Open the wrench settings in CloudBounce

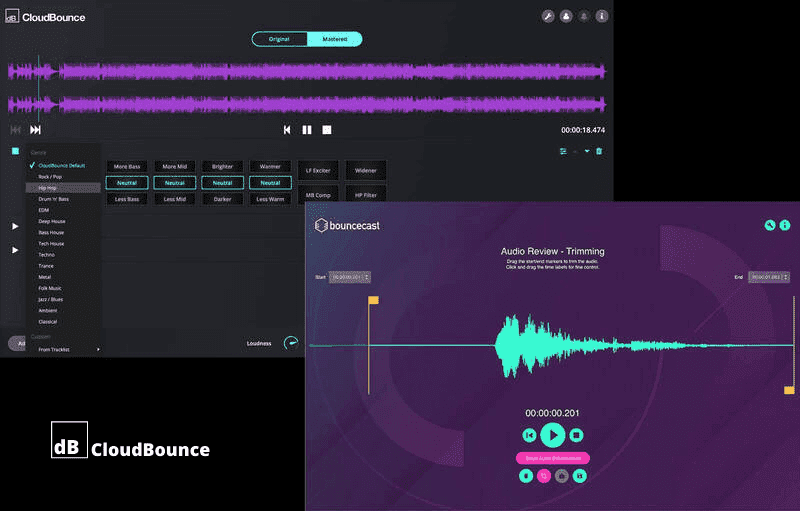[x=548, y=16]
